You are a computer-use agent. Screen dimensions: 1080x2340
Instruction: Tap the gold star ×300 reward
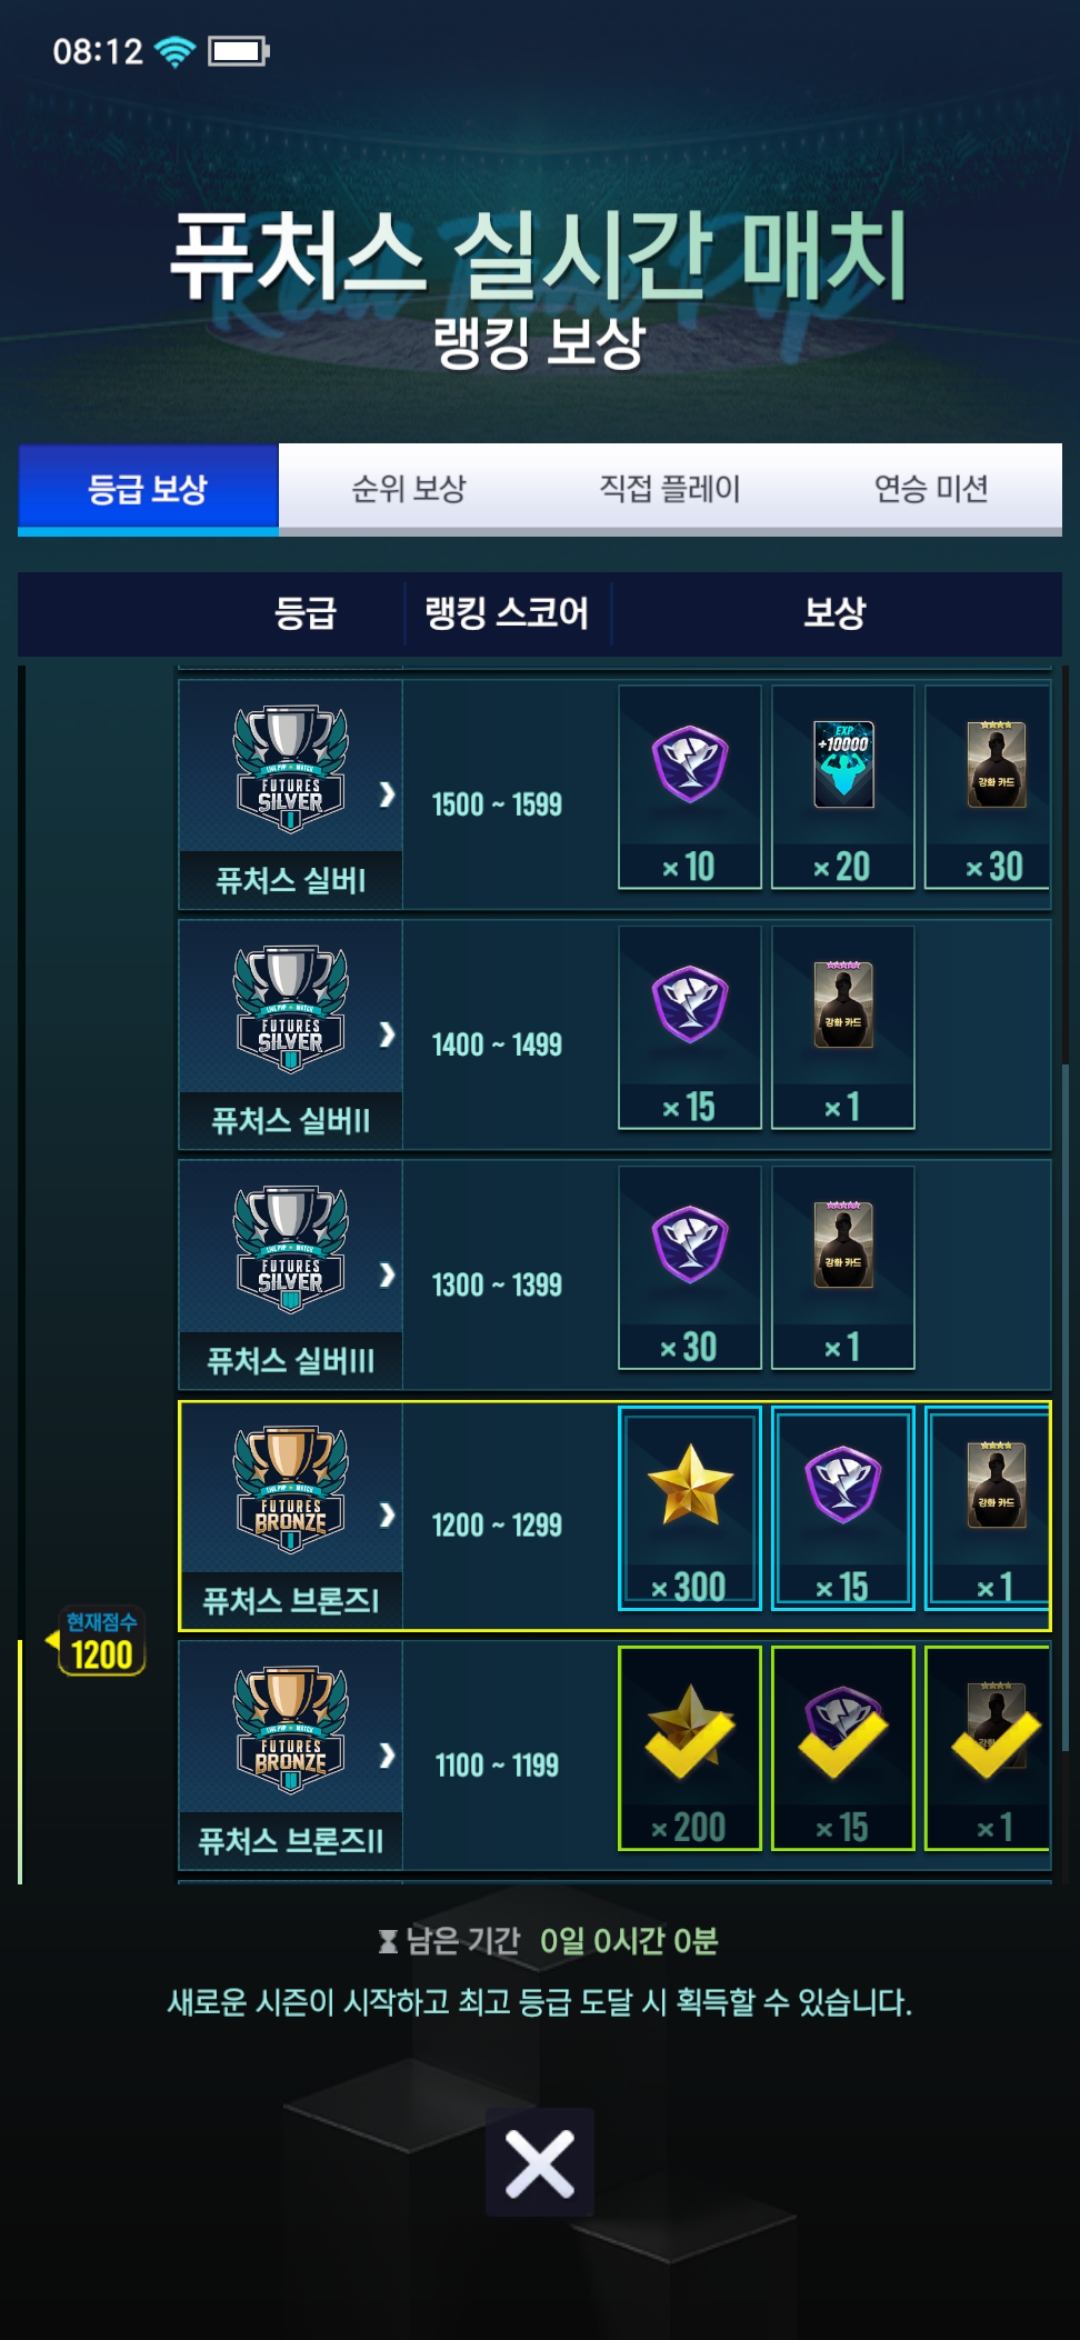click(689, 1508)
